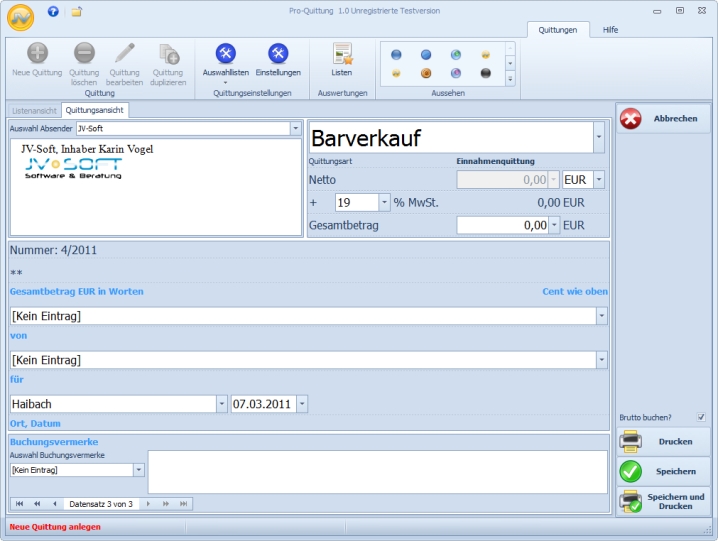Viewport: 718px width, 541px height.
Task: Switch to the Listenansicht tab
Action: coord(34,111)
